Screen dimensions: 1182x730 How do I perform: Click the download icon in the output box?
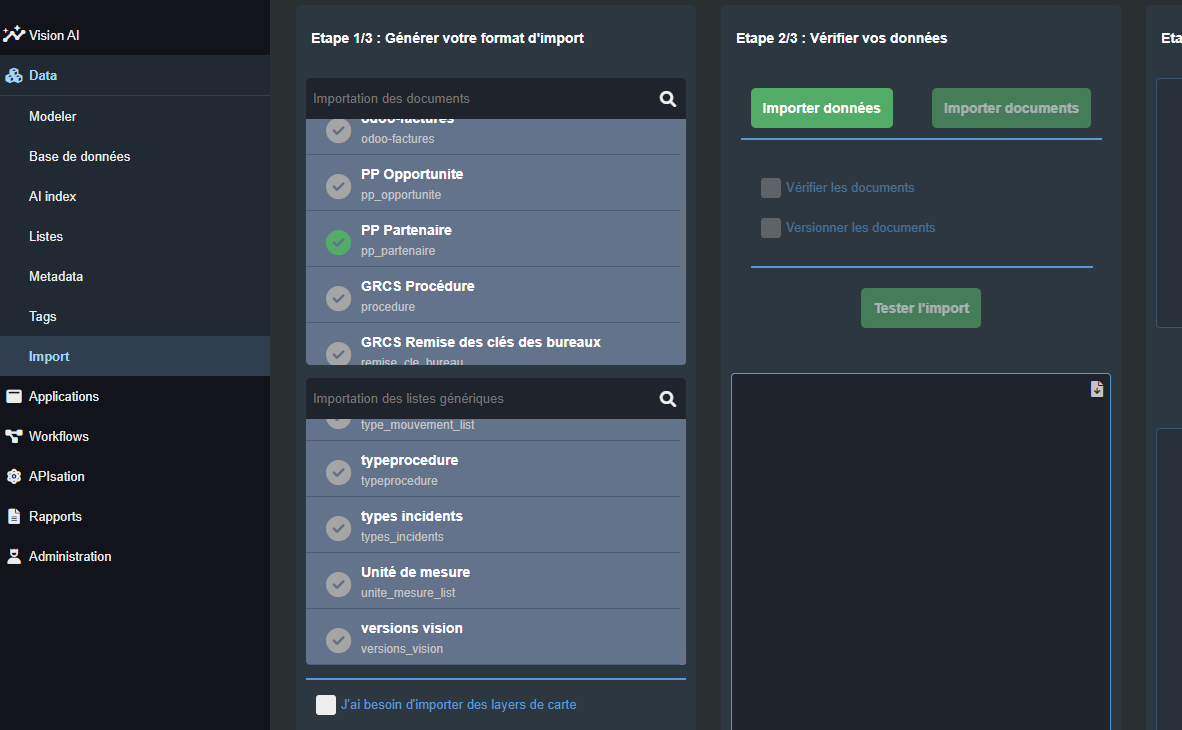point(1097,389)
